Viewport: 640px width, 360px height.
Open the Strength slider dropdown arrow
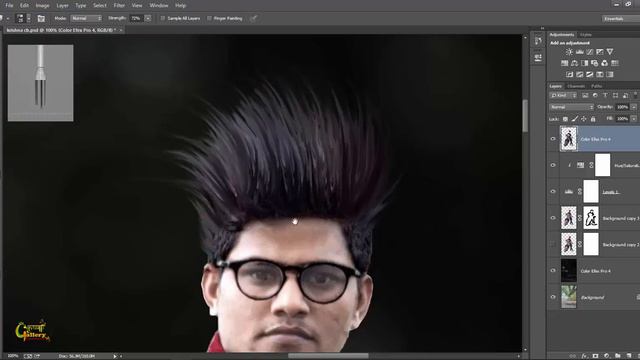coord(148,18)
